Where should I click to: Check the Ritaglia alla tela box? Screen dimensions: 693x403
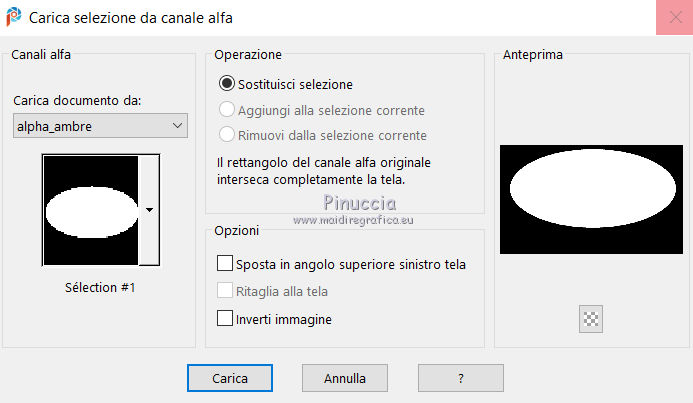(x=224, y=292)
